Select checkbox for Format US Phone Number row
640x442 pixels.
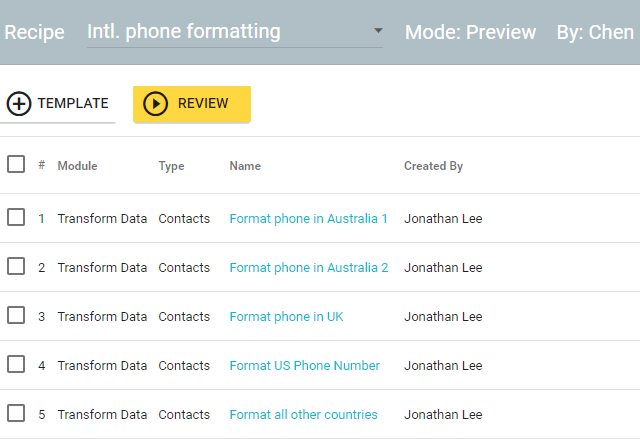[x=16, y=364]
